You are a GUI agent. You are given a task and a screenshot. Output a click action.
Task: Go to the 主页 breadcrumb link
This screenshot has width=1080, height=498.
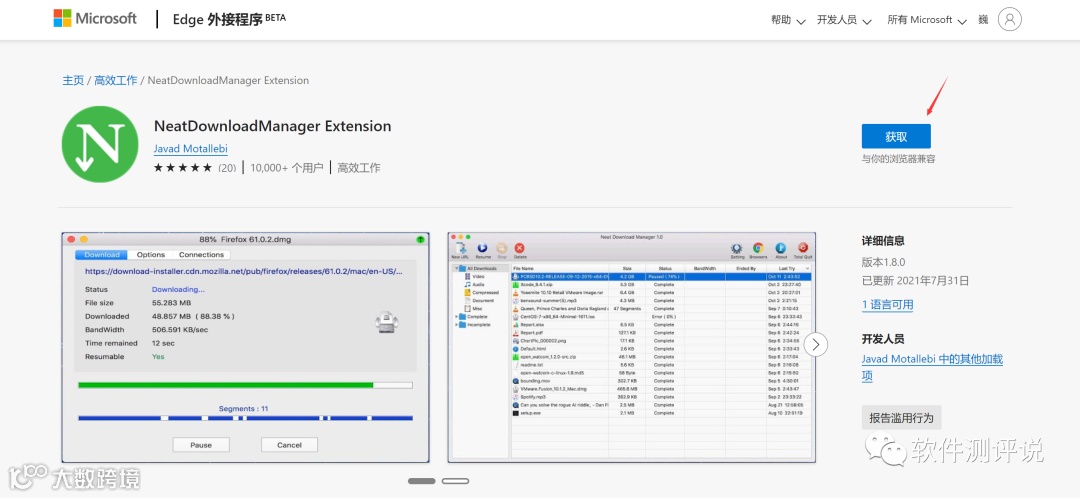[73, 81]
